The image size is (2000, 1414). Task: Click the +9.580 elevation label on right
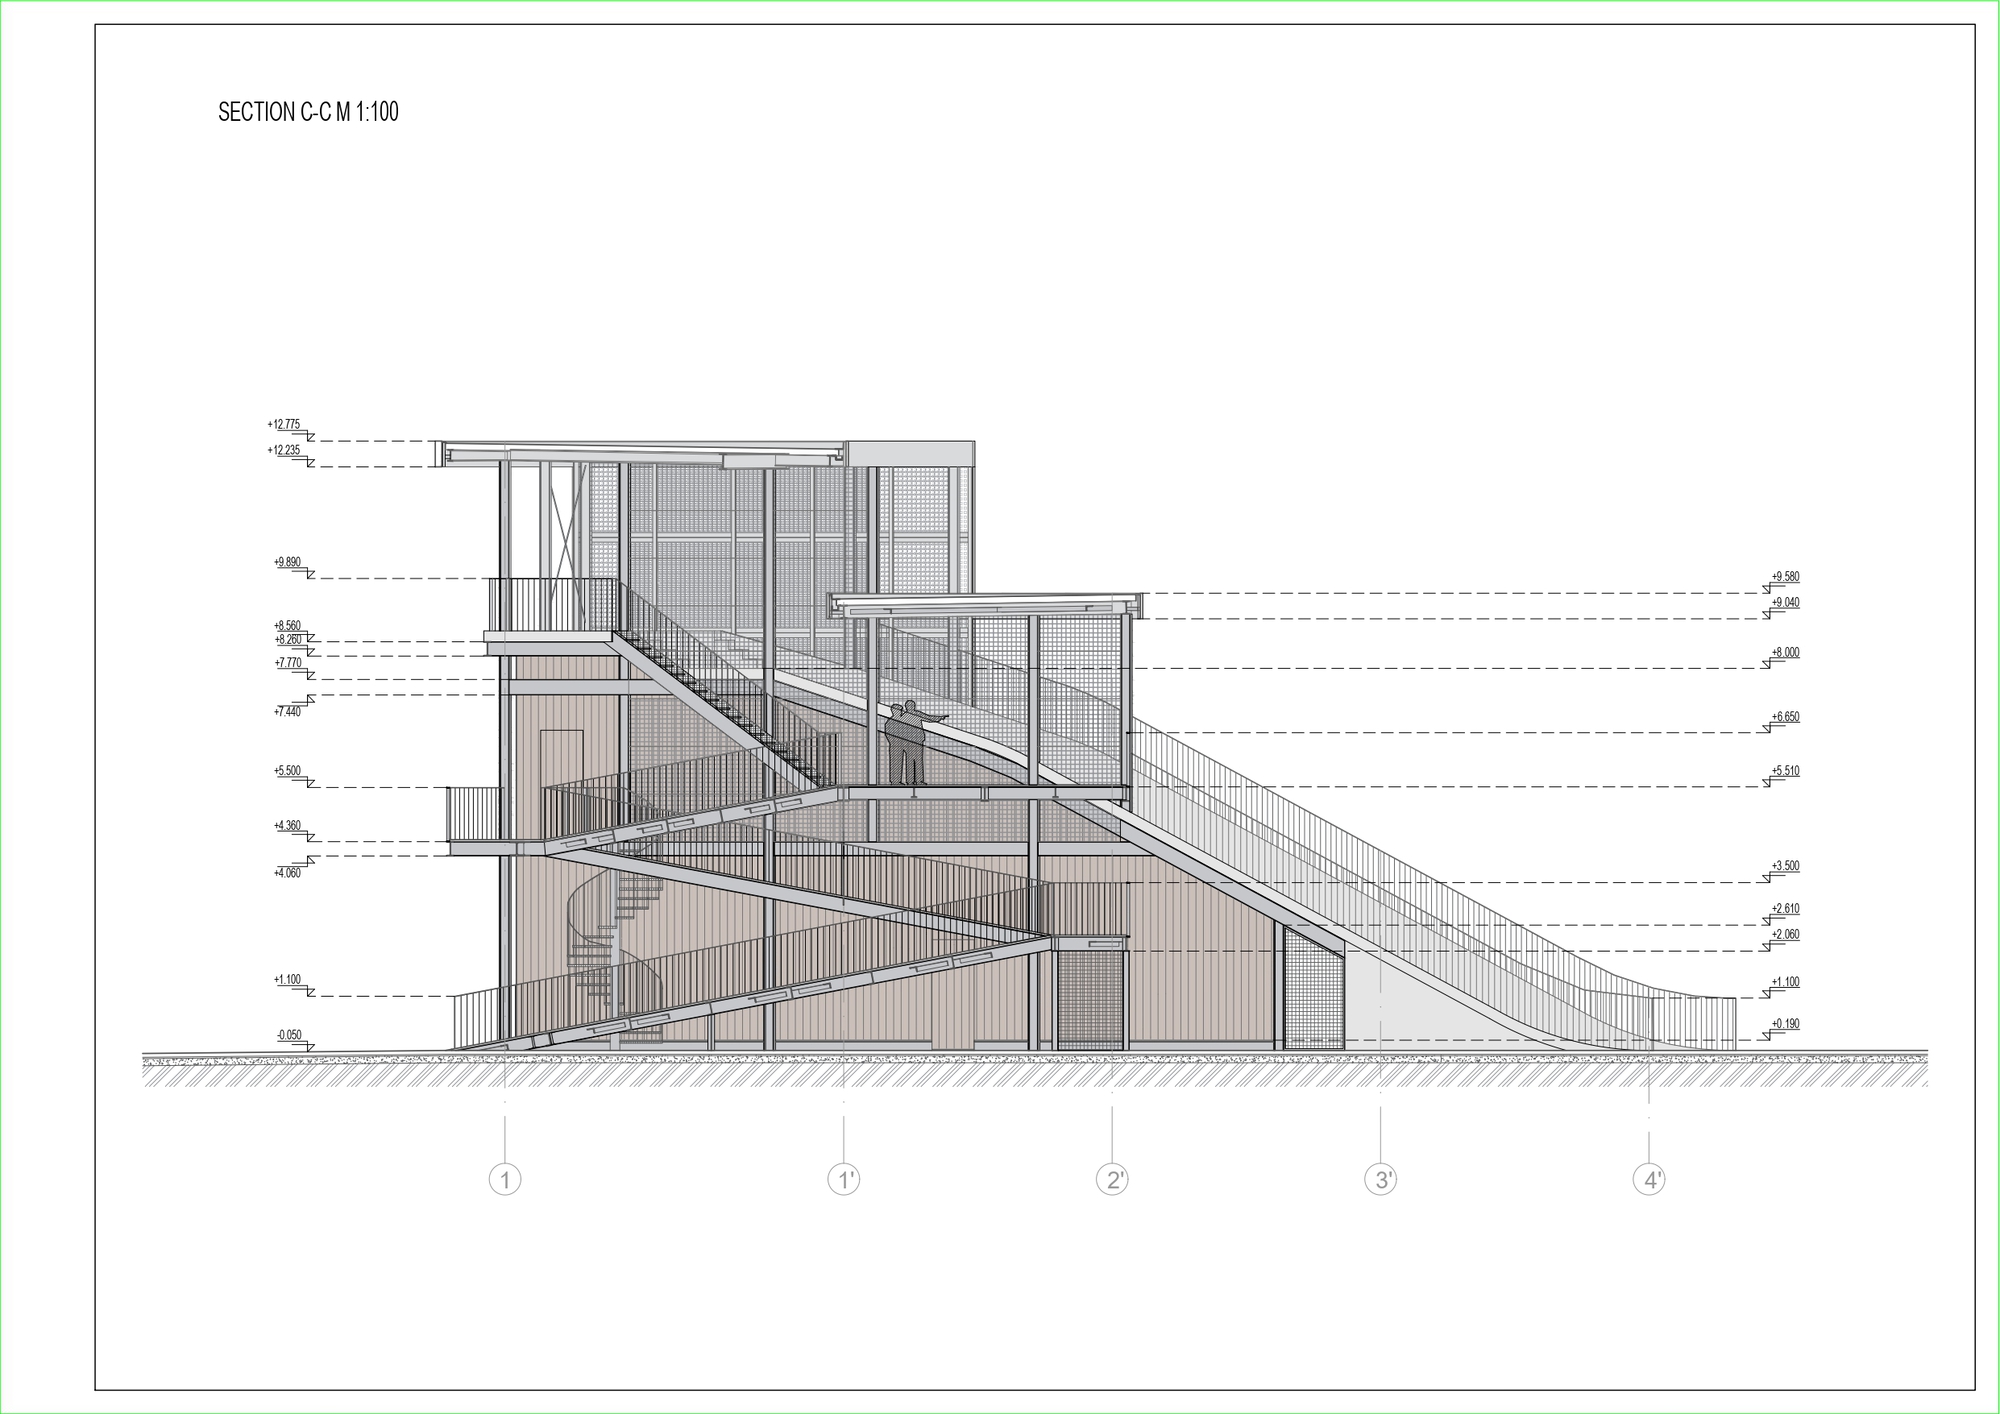1785,577
